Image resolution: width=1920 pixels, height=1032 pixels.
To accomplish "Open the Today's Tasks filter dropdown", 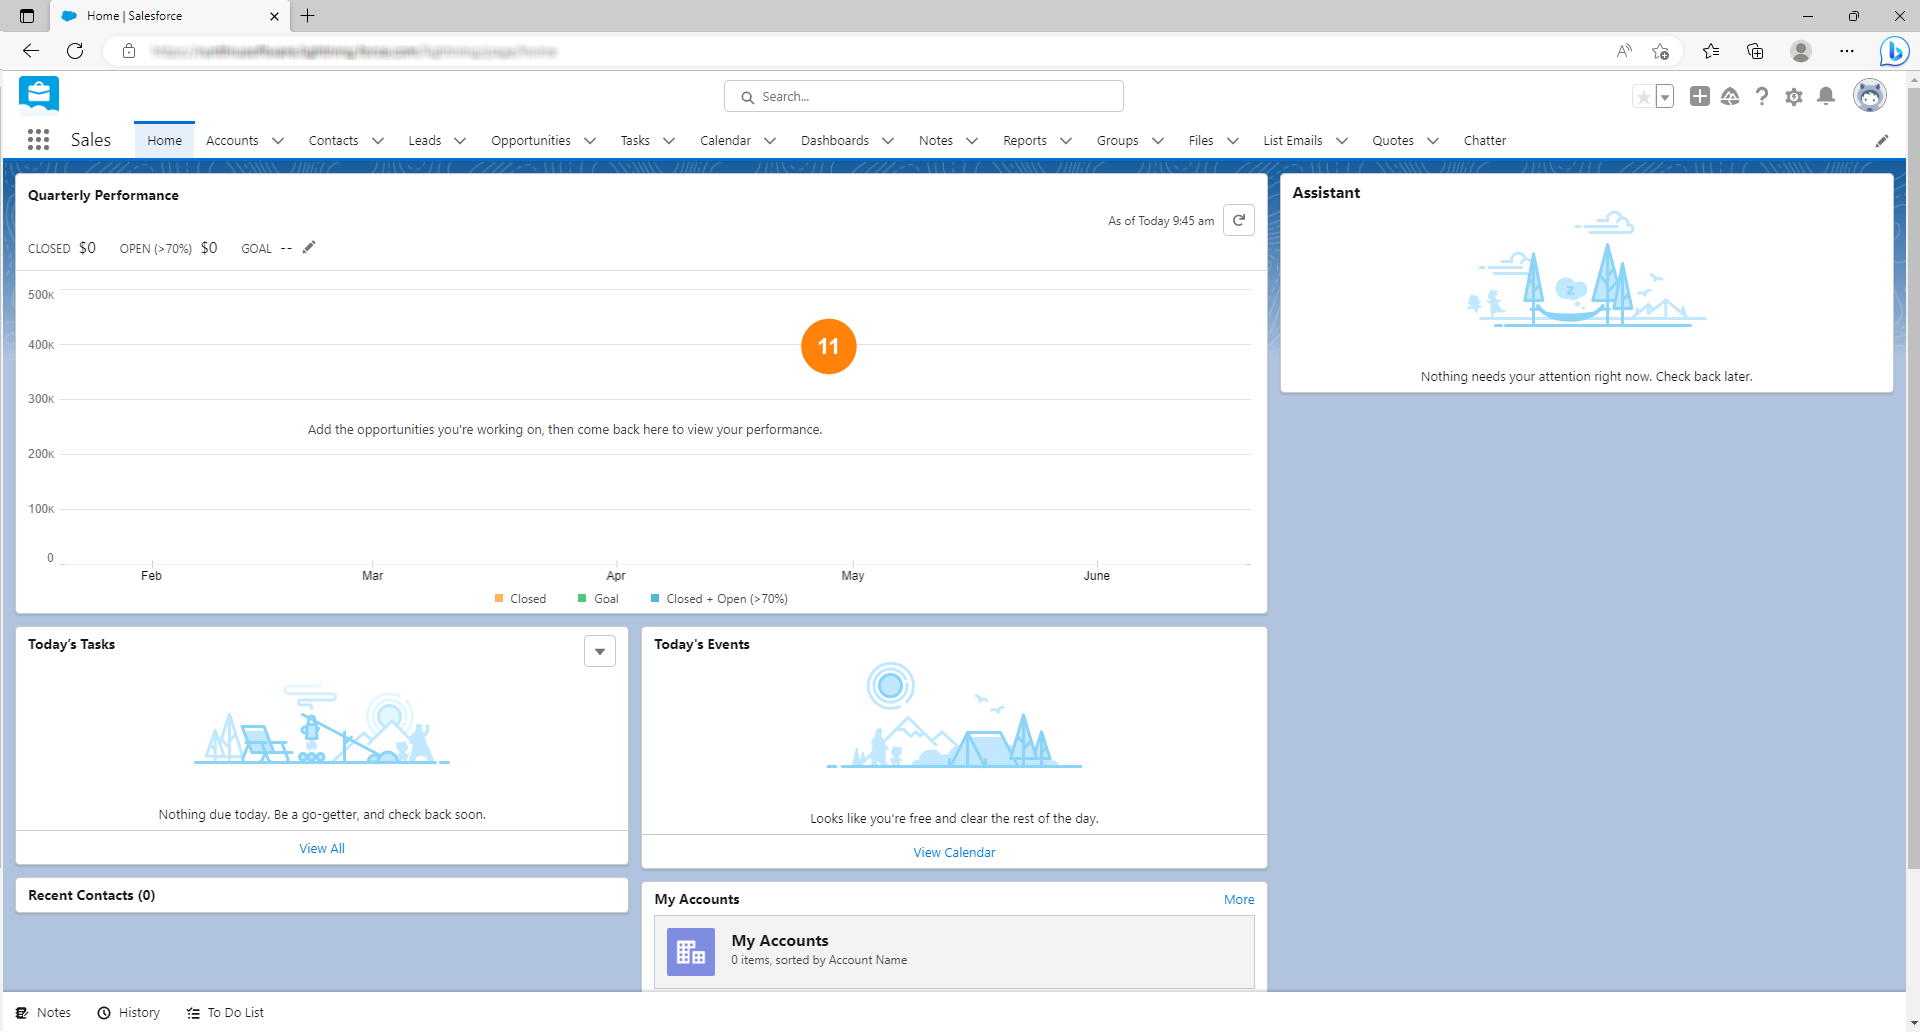I will tap(600, 651).
